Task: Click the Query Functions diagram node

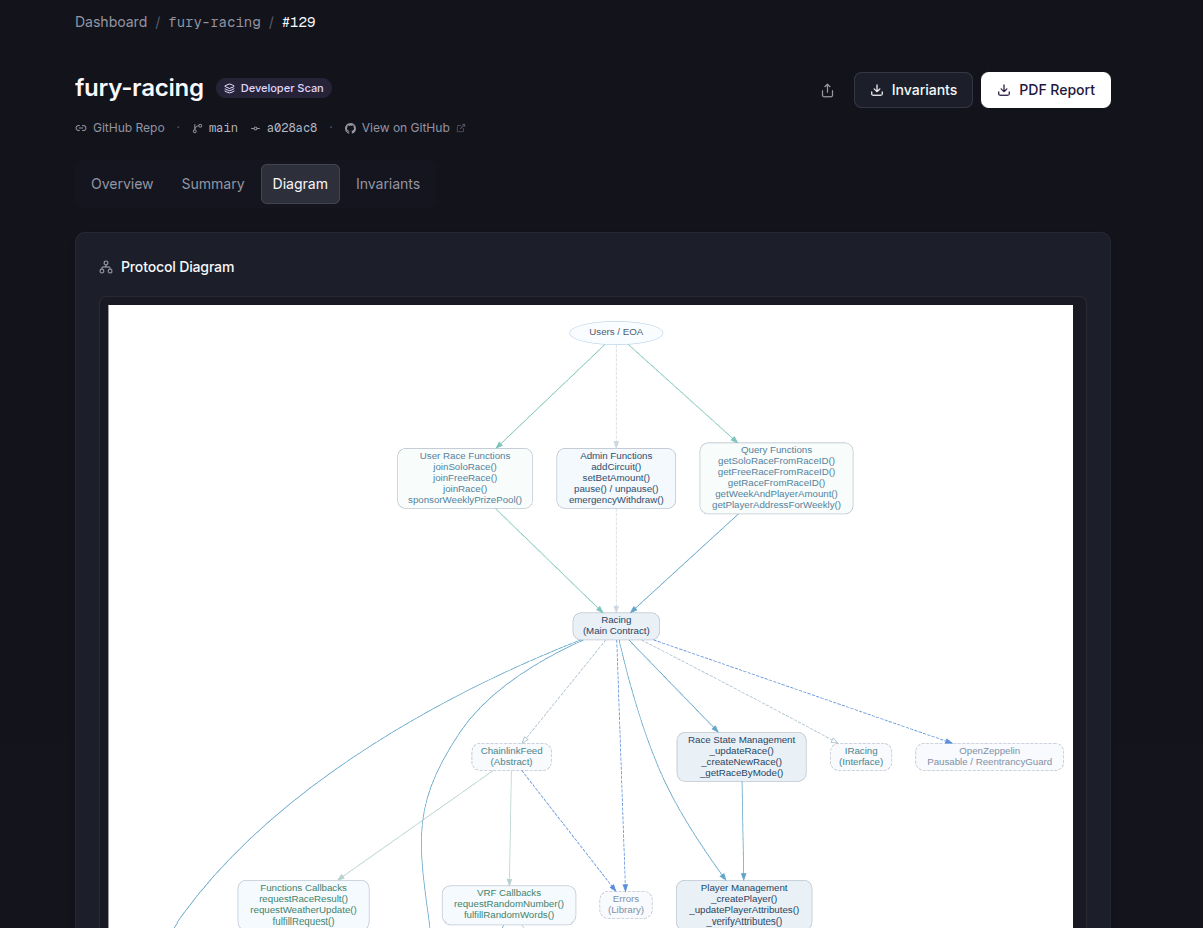Action: coord(776,478)
